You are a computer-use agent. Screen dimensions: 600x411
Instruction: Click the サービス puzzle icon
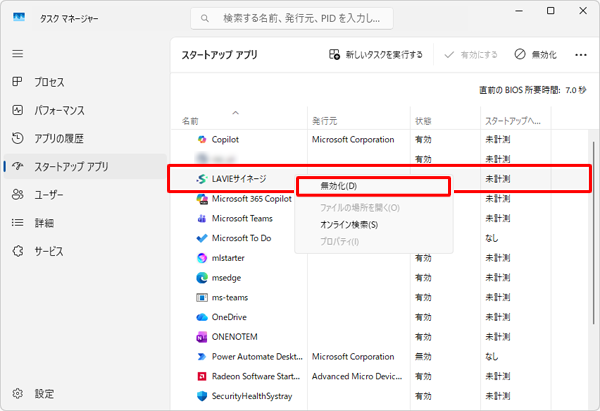click(18, 251)
